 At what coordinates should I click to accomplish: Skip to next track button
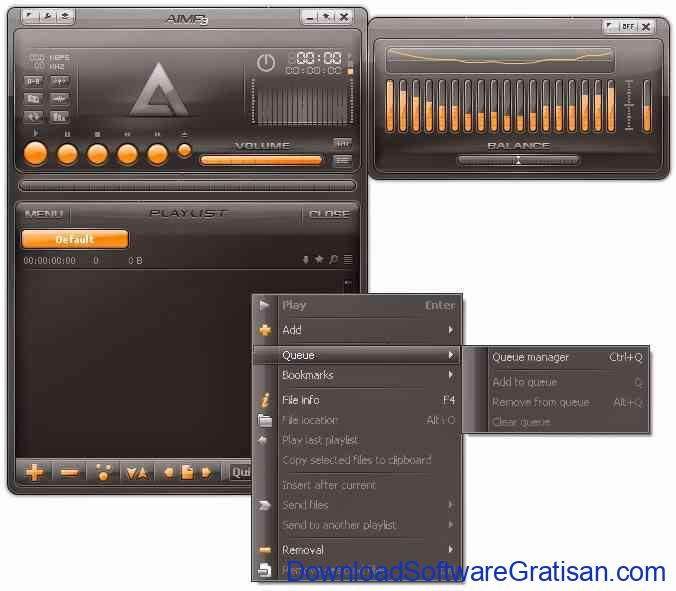coord(157,154)
